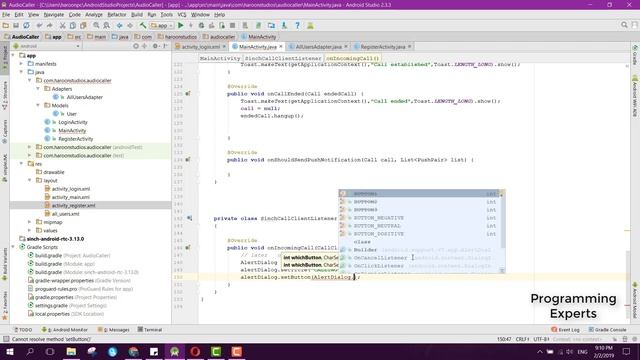The image size is (640, 360).
Task: Select LoginActivity in project tree
Action: click(x=73, y=122)
